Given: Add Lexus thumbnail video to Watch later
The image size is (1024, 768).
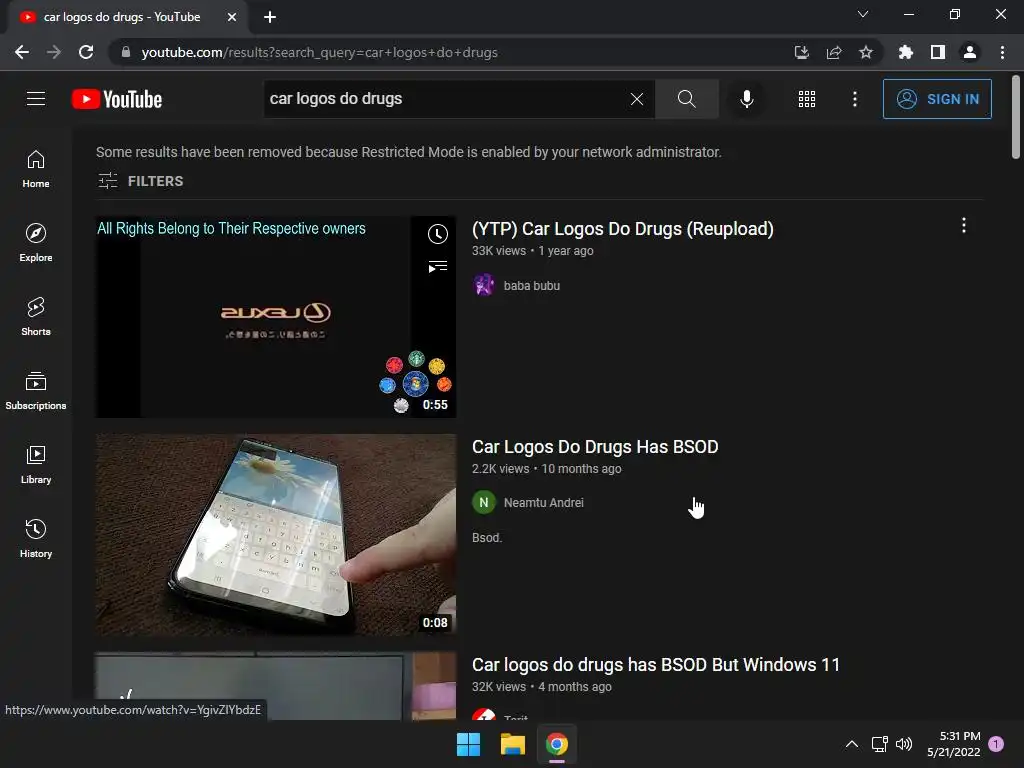Looking at the screenshot, I should (438, 234).
